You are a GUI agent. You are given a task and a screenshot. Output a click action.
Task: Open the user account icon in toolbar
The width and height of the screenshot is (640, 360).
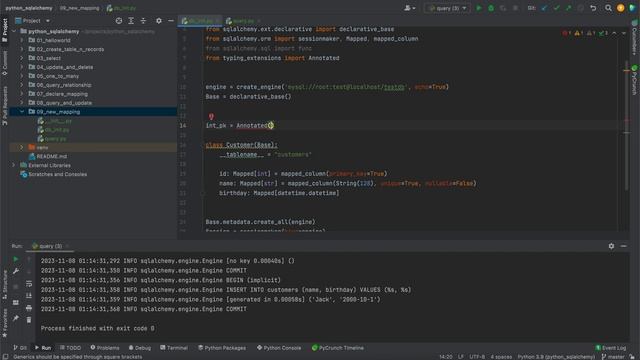pyautogui.click(x=409, y=8)
